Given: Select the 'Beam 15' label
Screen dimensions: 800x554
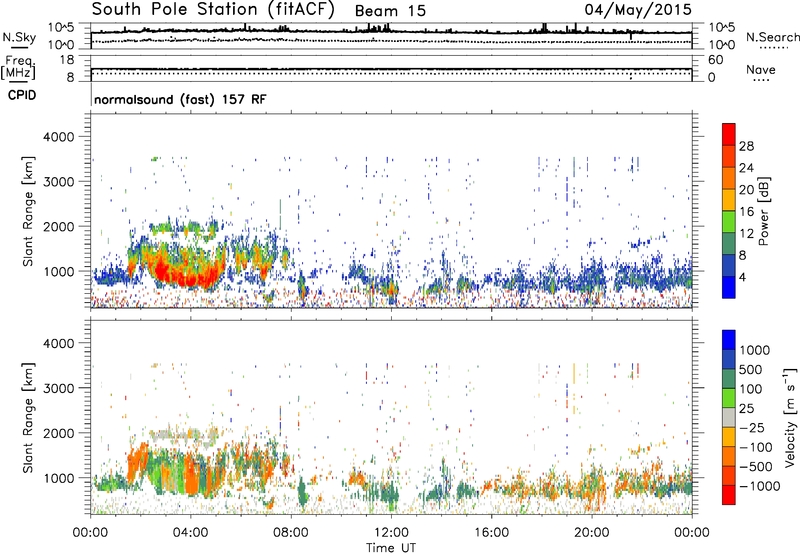Looking at the screenshot, I should tap(390, 11).
